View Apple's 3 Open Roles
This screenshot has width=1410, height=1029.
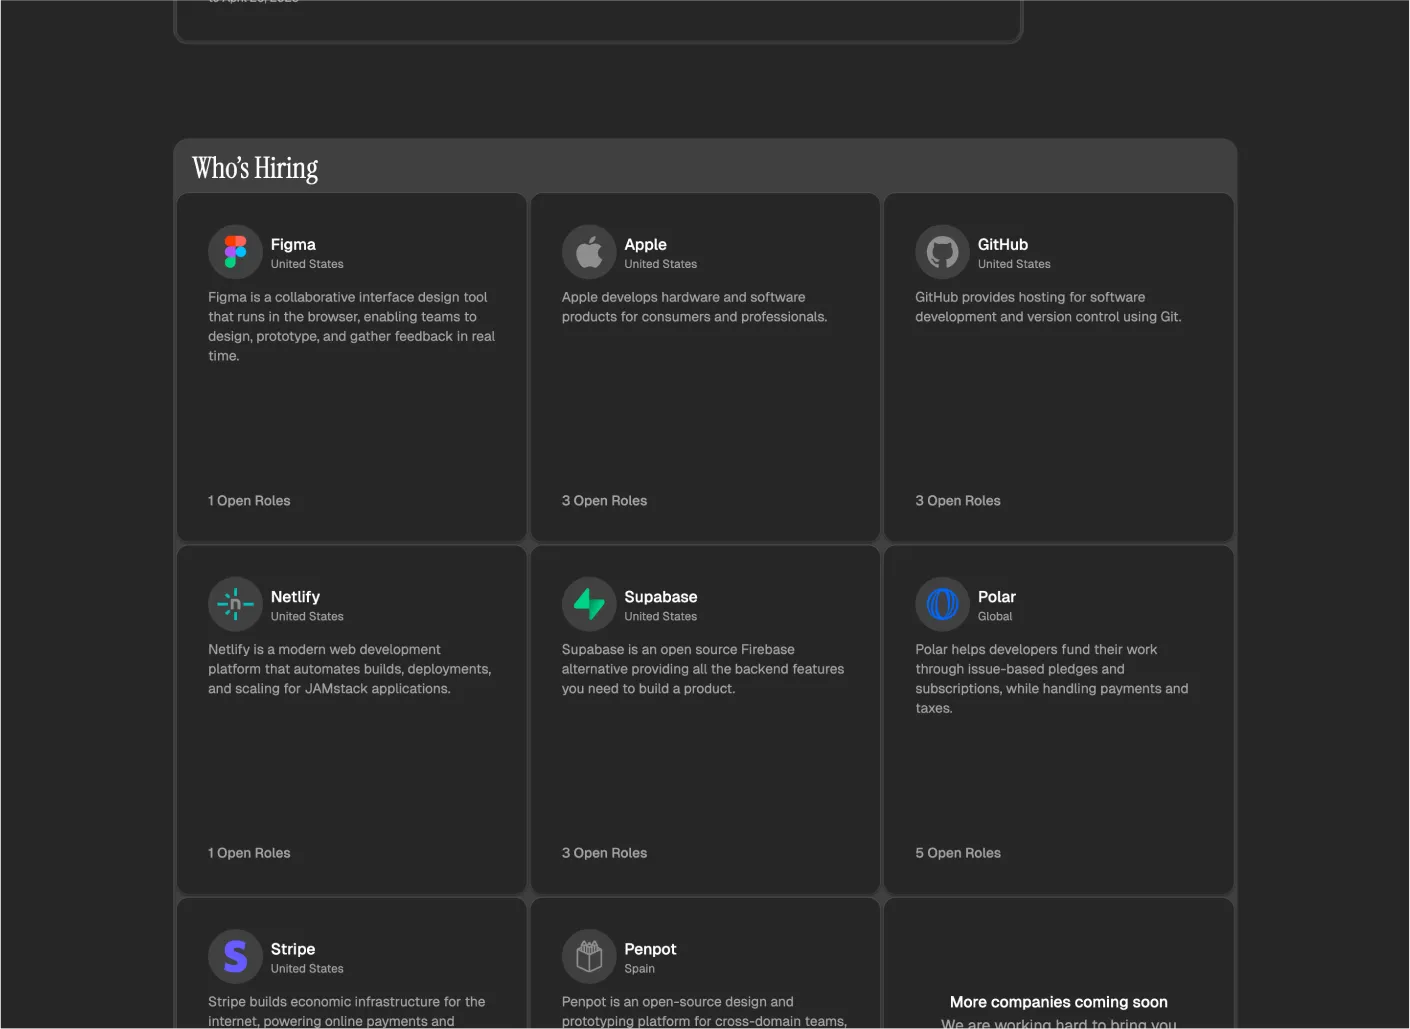(x=604, y=500)
